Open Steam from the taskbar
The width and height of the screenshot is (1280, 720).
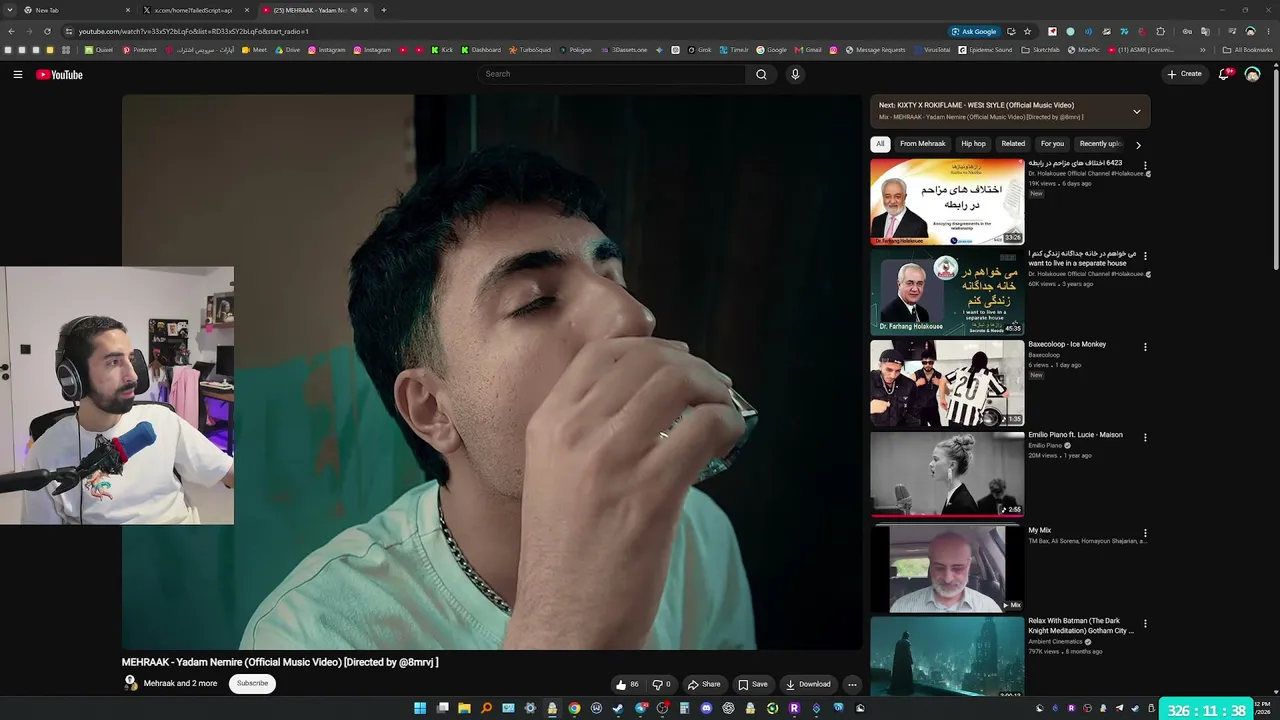618,708
